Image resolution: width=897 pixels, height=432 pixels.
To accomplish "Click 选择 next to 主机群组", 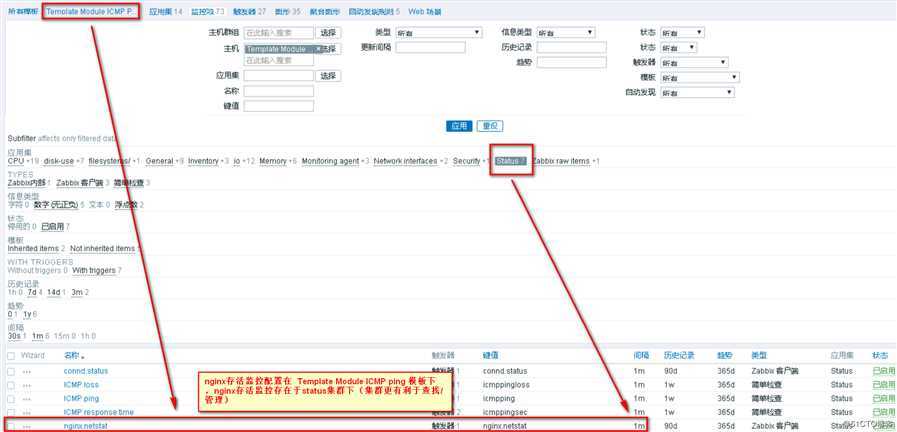I will pos(328,33).
